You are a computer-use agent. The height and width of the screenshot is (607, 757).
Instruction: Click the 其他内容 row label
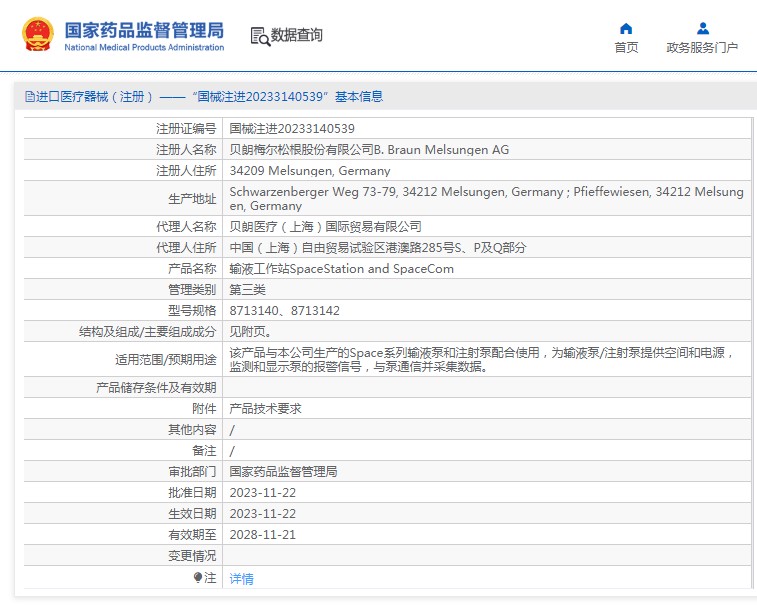192,429
